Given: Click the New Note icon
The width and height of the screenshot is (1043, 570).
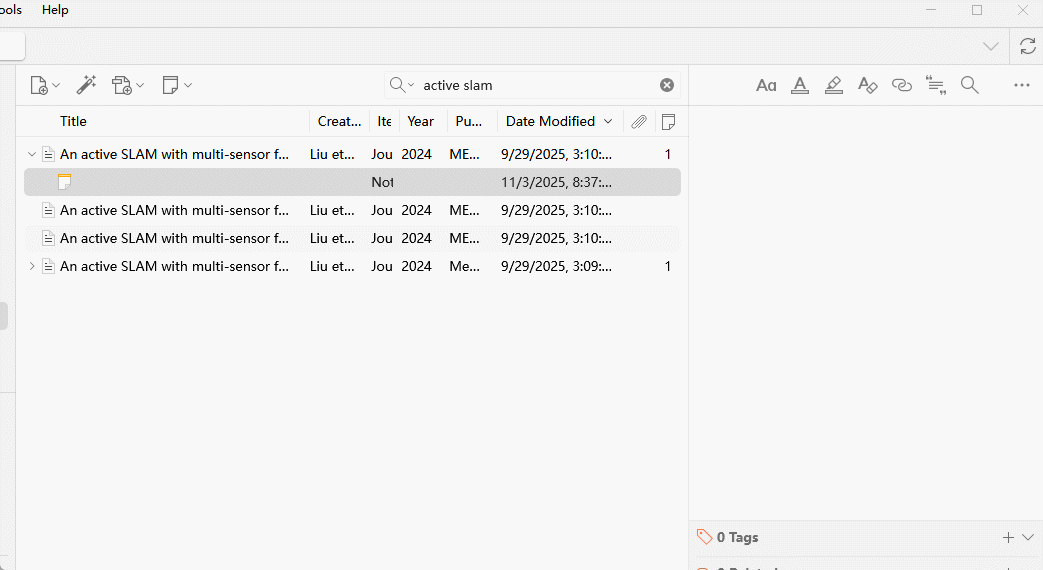Looking at the screenshot, I should 170,85.
